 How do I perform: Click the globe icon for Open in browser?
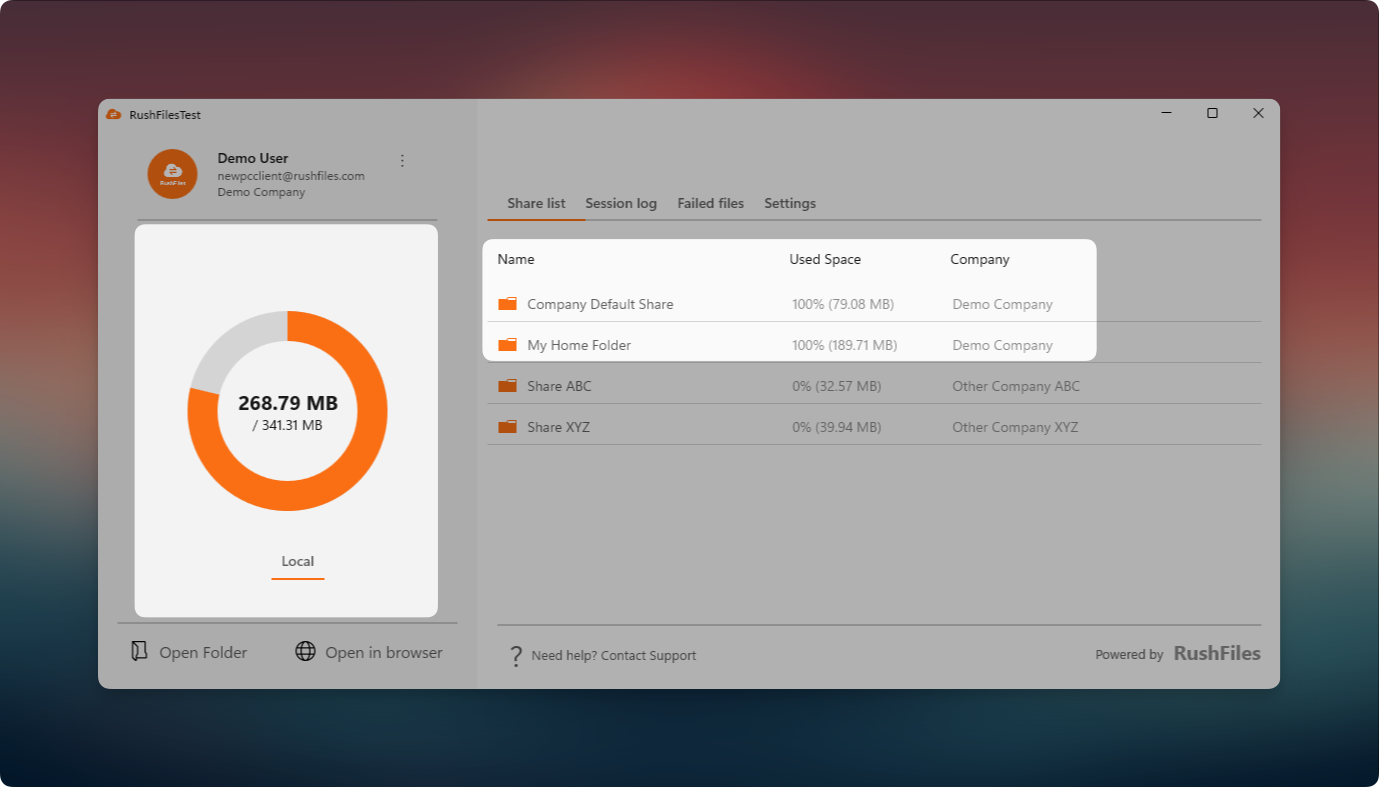305,652
